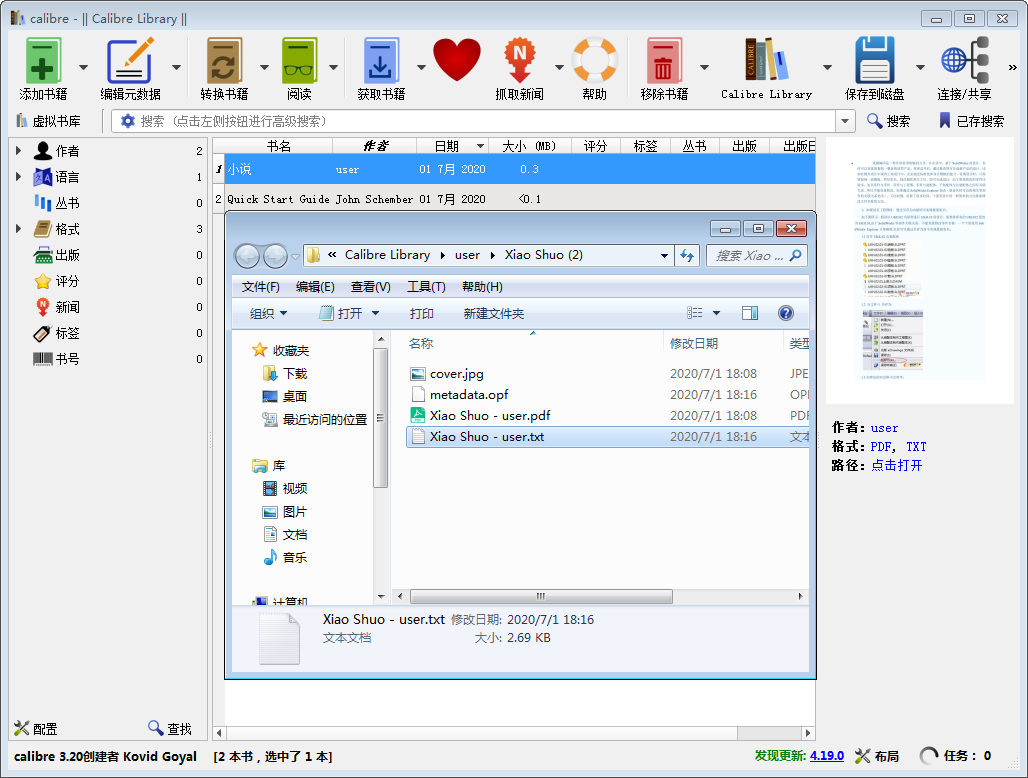Click New folder in Explorer toolbar
Viewport: 1028px width, 778px height.
pos(494,313)
